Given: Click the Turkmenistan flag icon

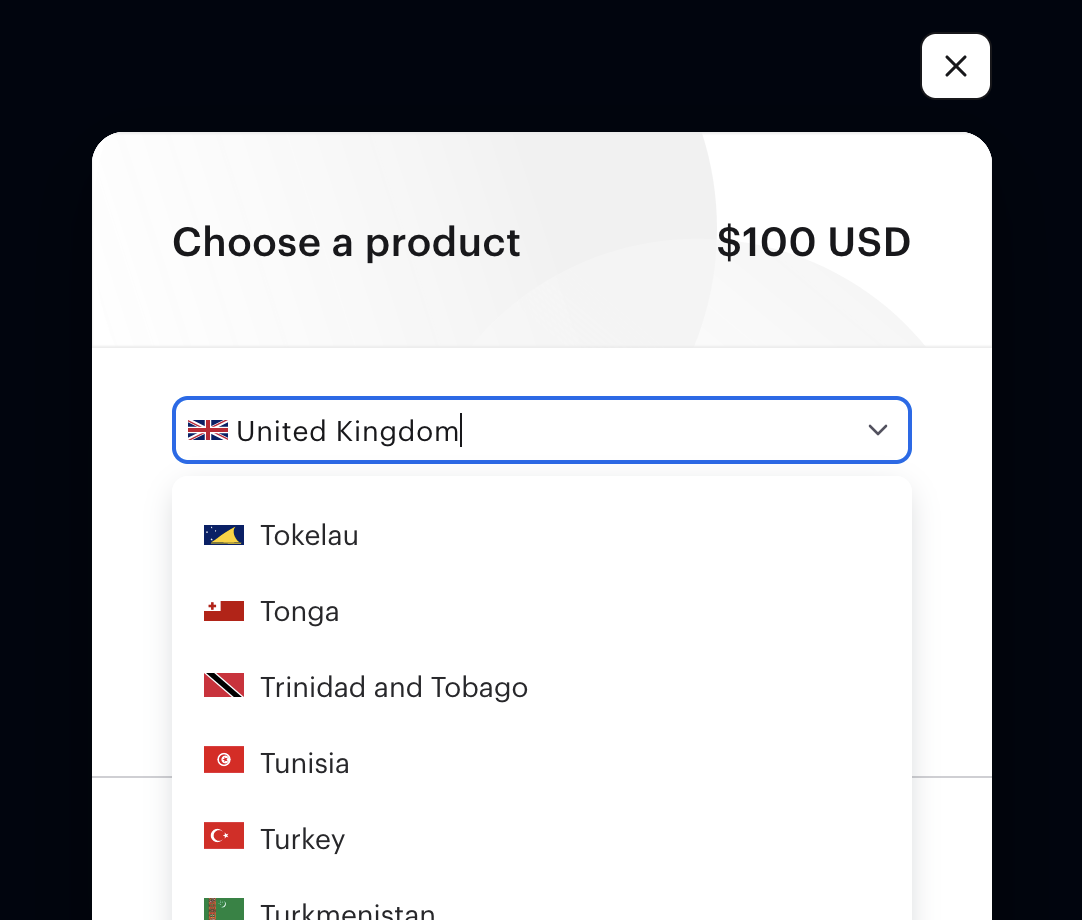Looking at the screenshot, I should (x=224, y=909).
